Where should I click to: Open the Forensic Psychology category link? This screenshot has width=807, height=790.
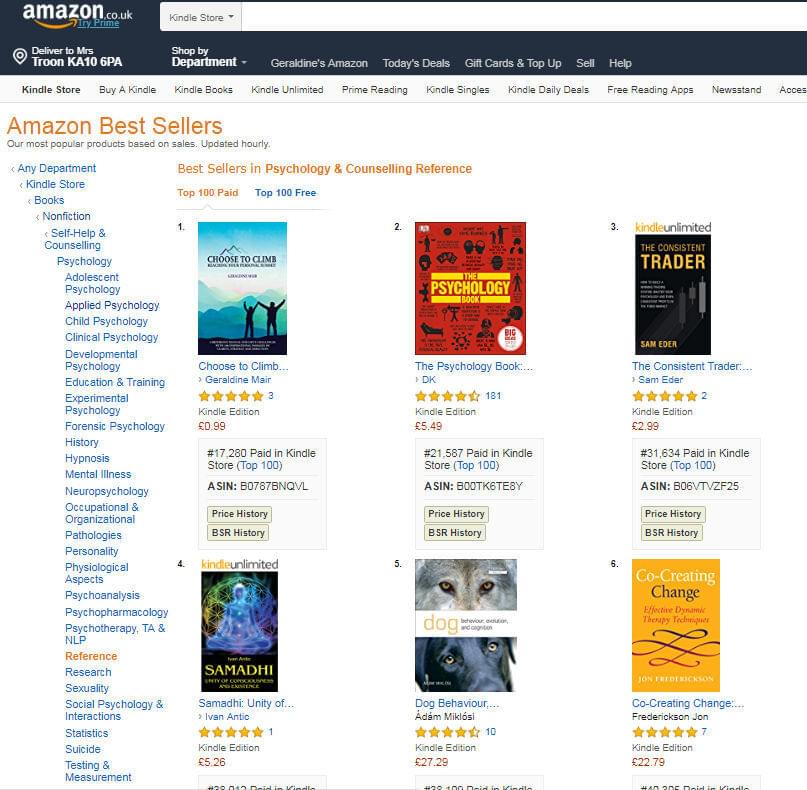115,426
